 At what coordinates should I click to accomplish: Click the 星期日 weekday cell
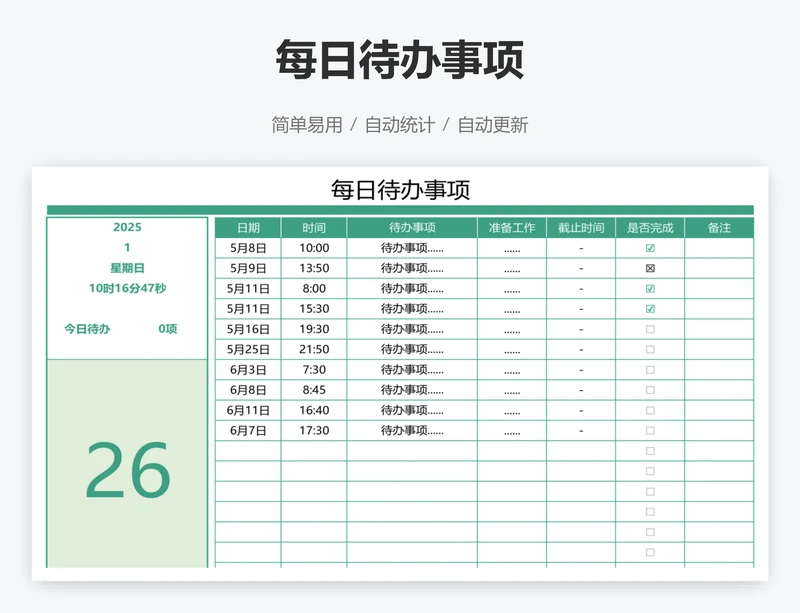[x=127, y=268]
